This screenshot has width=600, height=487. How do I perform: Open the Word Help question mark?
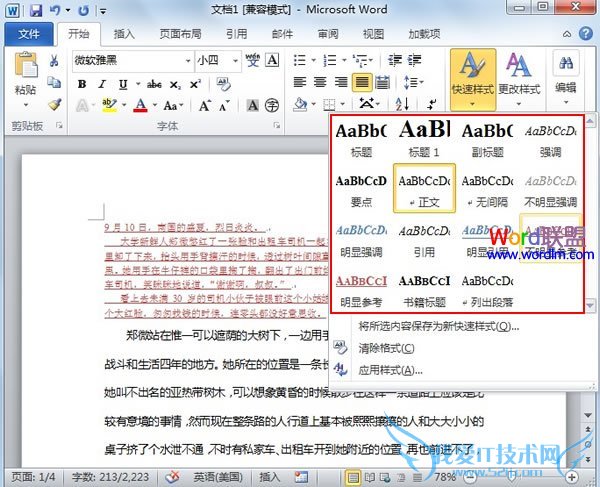click(x=585, y=34)
